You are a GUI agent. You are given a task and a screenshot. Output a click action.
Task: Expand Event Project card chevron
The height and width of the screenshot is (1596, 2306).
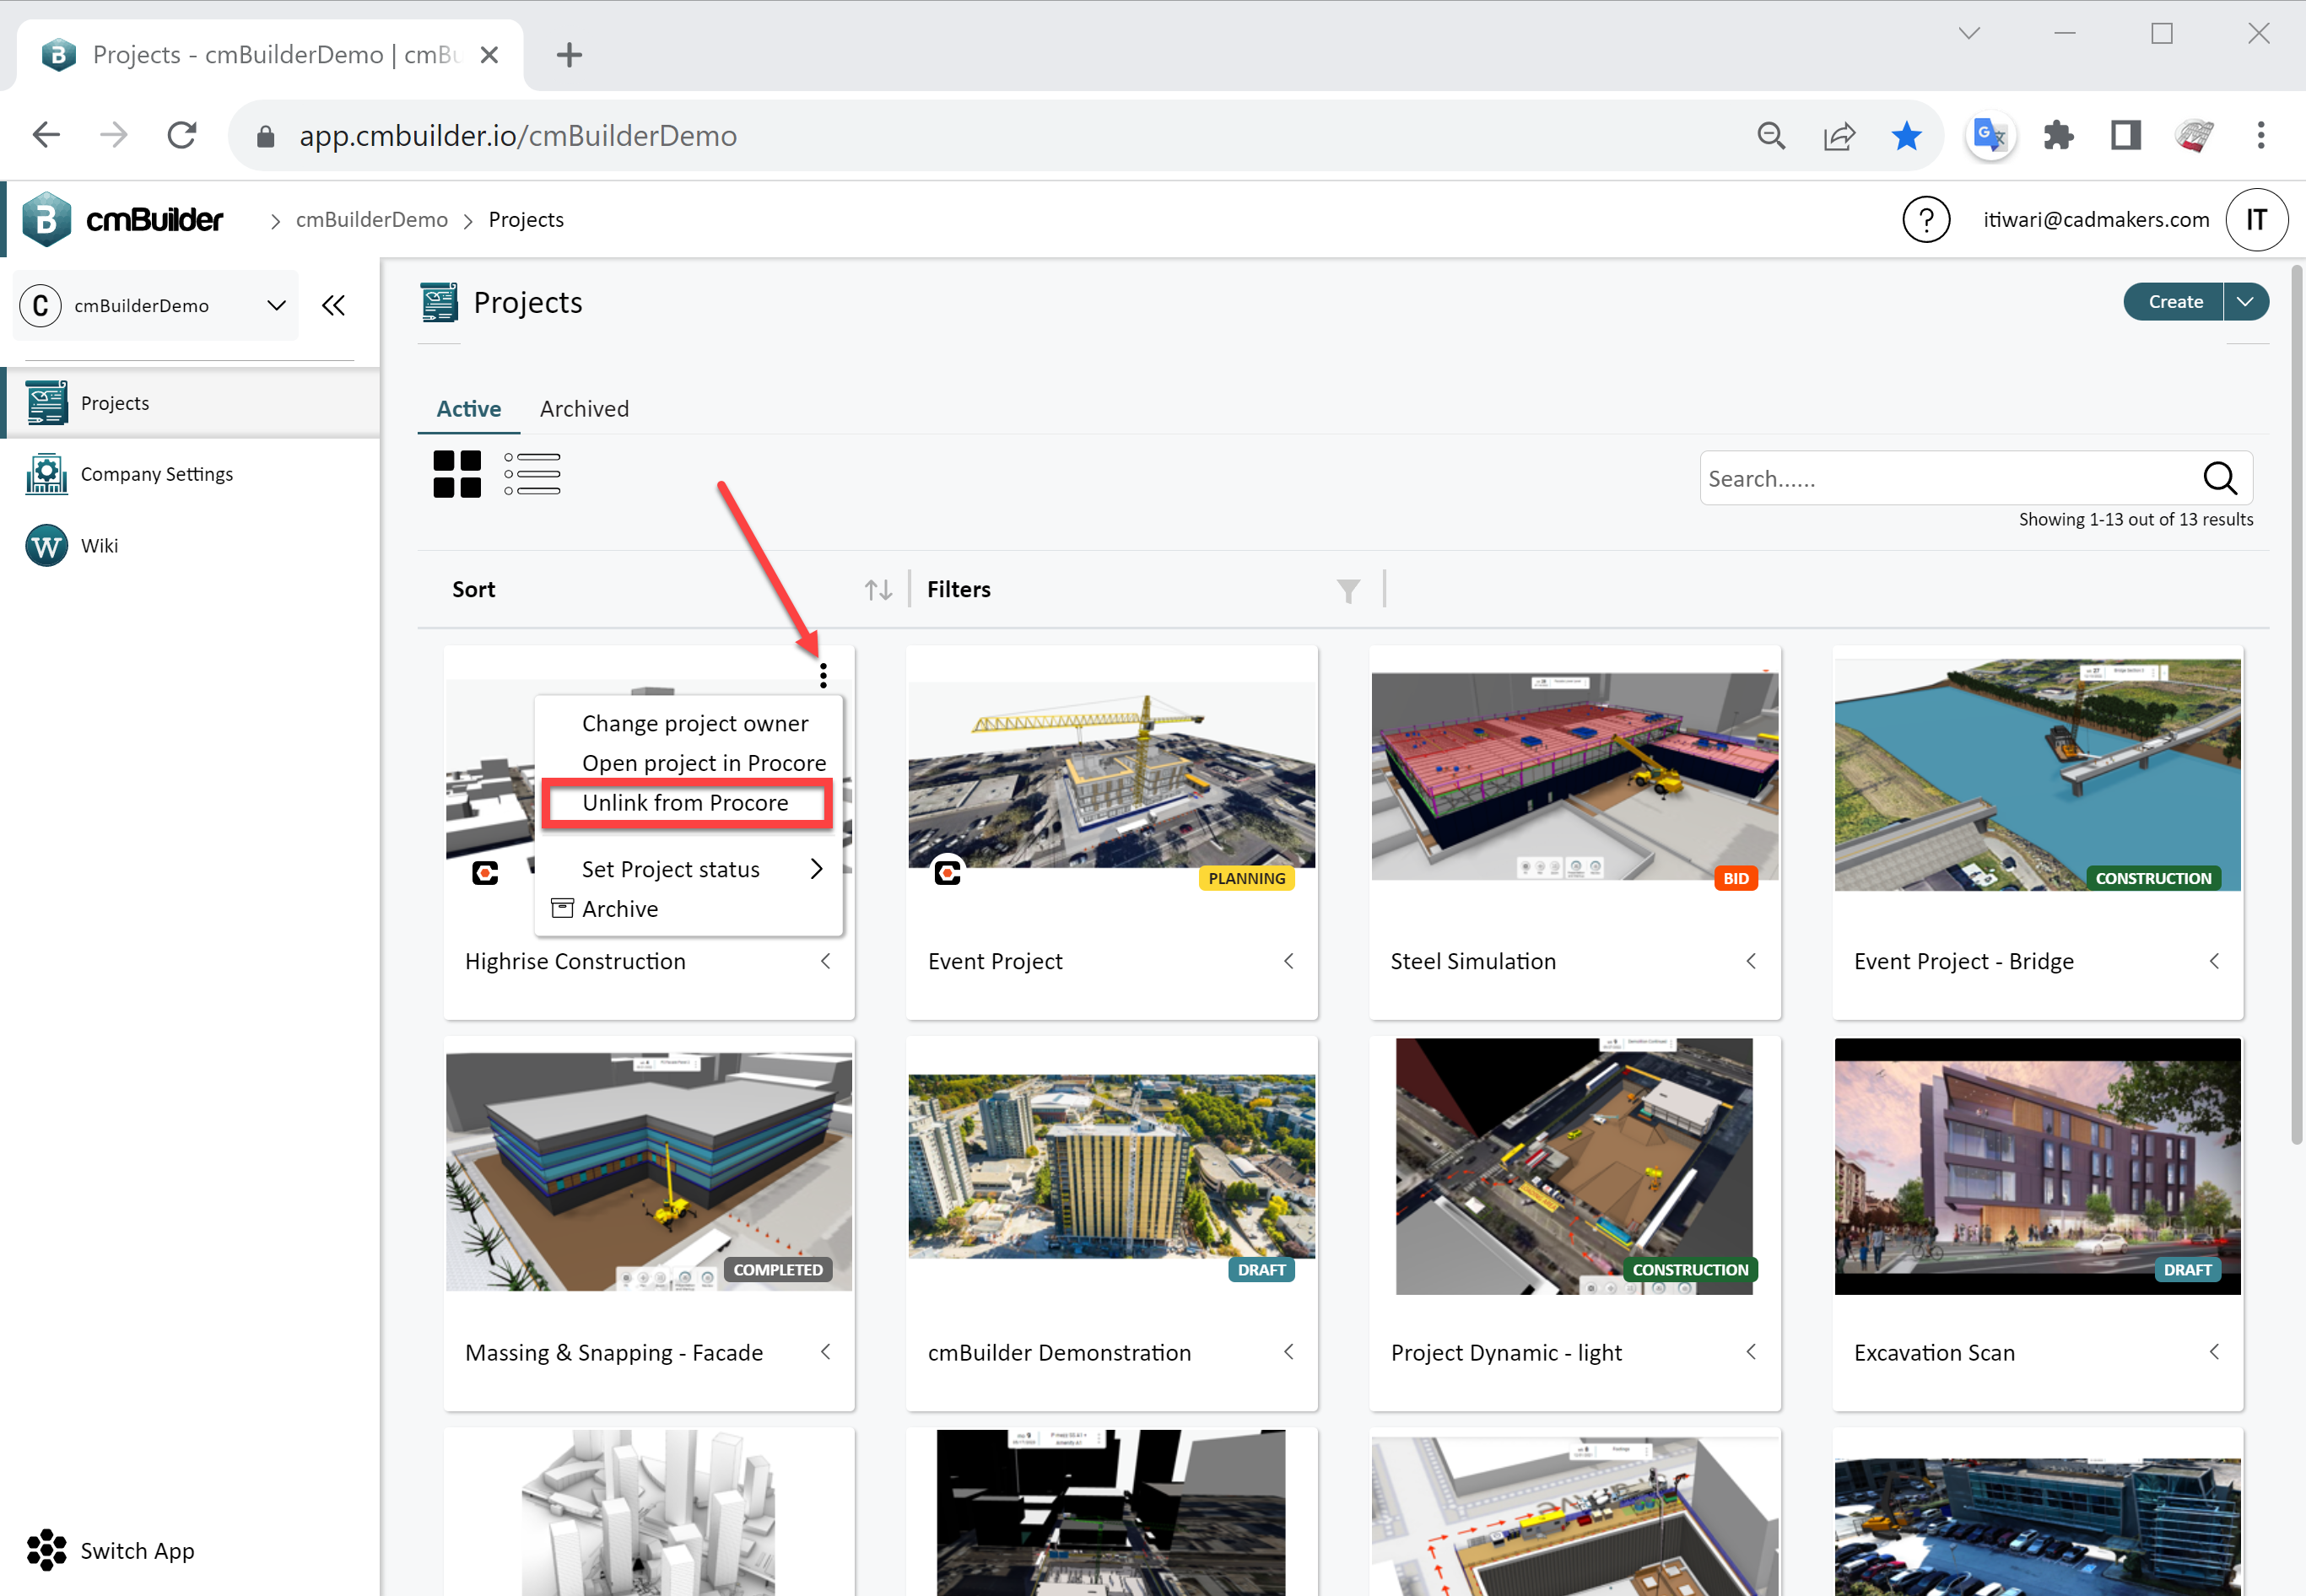coord(1288,961)
